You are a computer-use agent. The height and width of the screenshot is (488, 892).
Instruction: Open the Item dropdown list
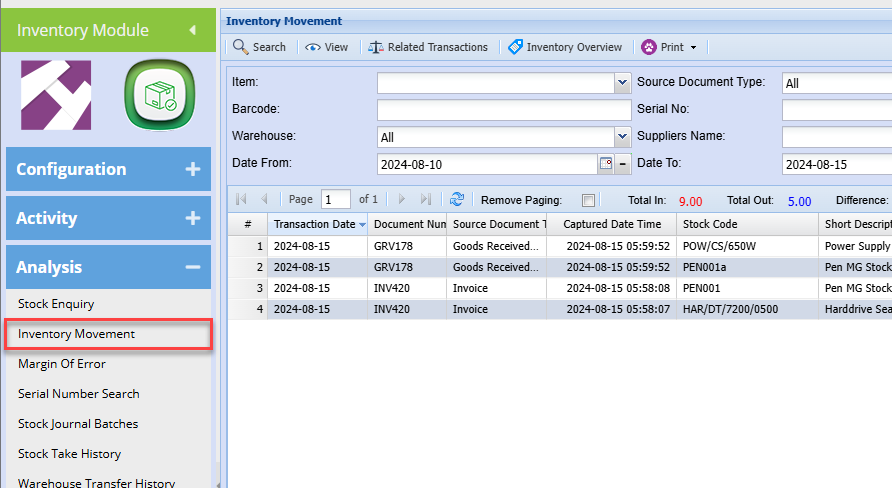(622, 83)
